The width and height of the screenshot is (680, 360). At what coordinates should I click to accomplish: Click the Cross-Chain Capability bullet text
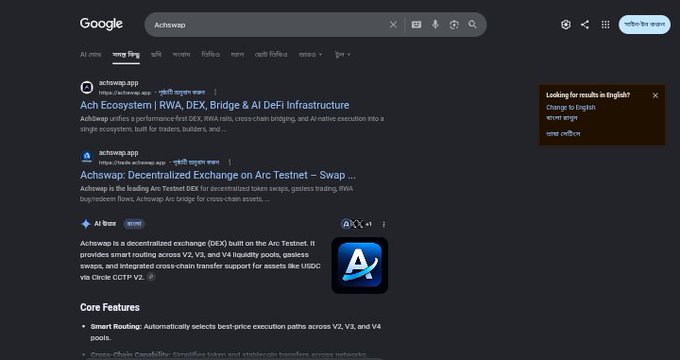coord(229,355)
